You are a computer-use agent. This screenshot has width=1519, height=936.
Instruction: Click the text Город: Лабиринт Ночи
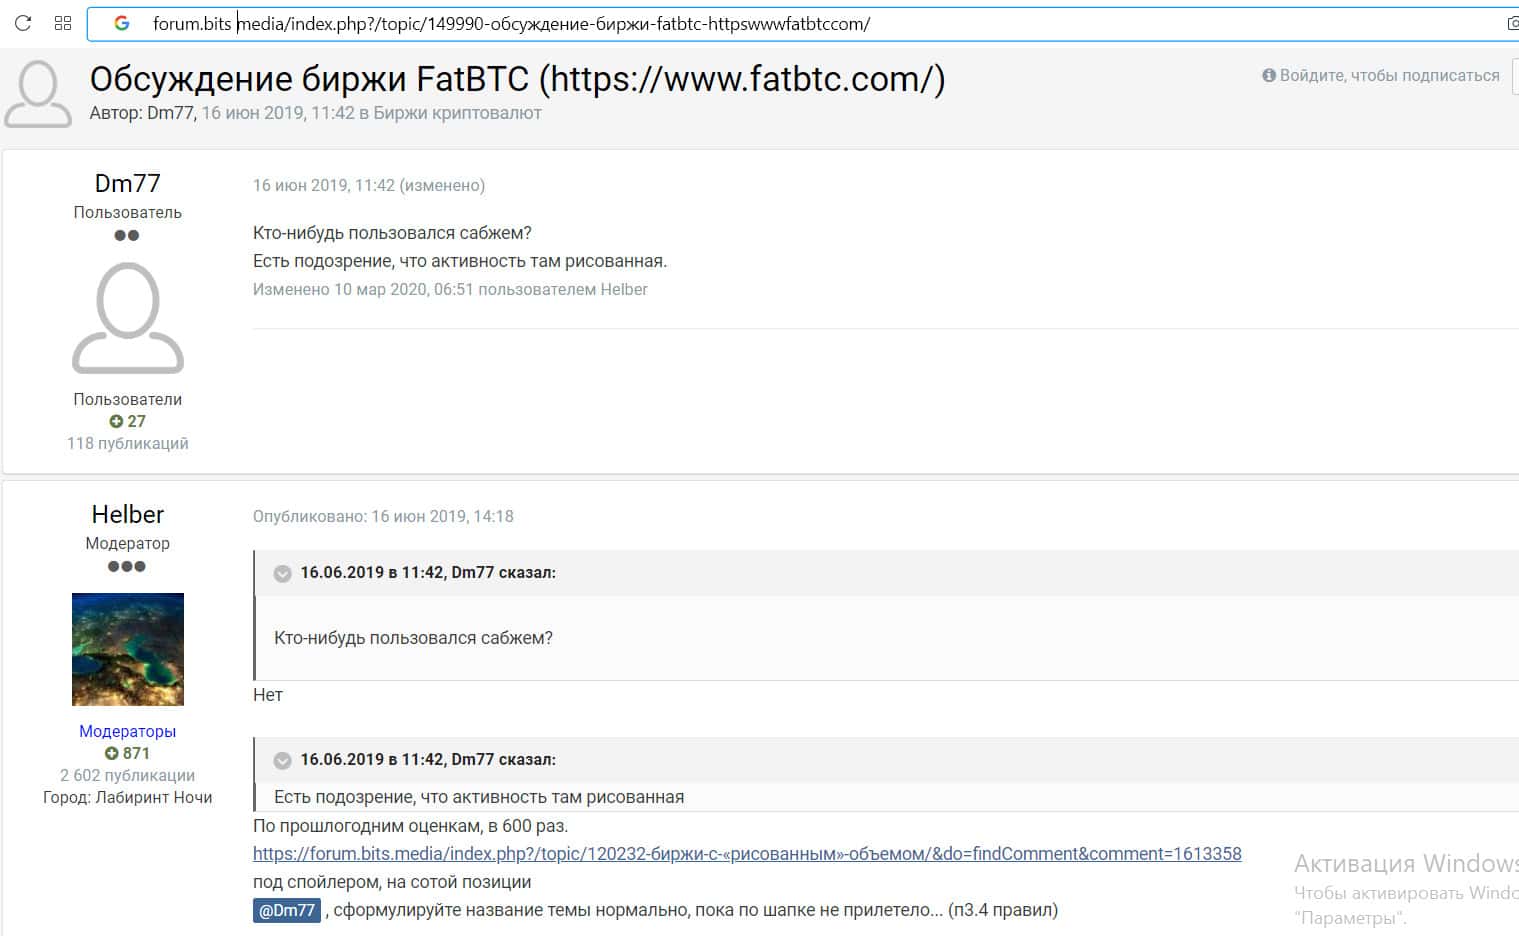click(128, 797)
